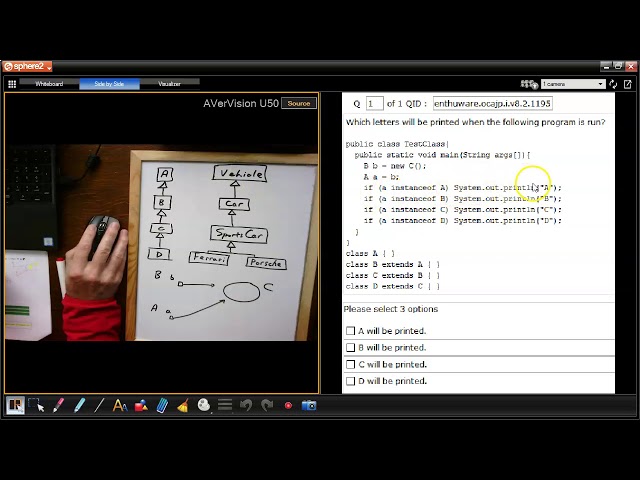Check 'C will be printed' option
The image size is (640, 480).
coord(350,364)
